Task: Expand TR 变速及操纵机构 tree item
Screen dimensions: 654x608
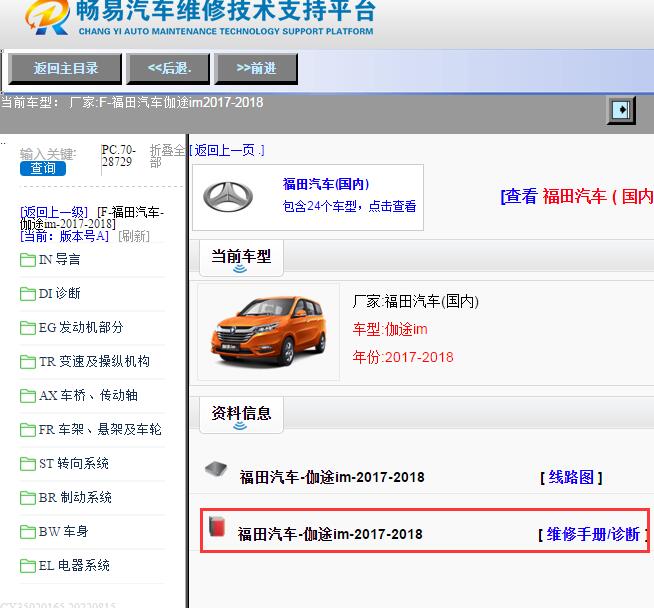Action: click(x=94, y=361)
